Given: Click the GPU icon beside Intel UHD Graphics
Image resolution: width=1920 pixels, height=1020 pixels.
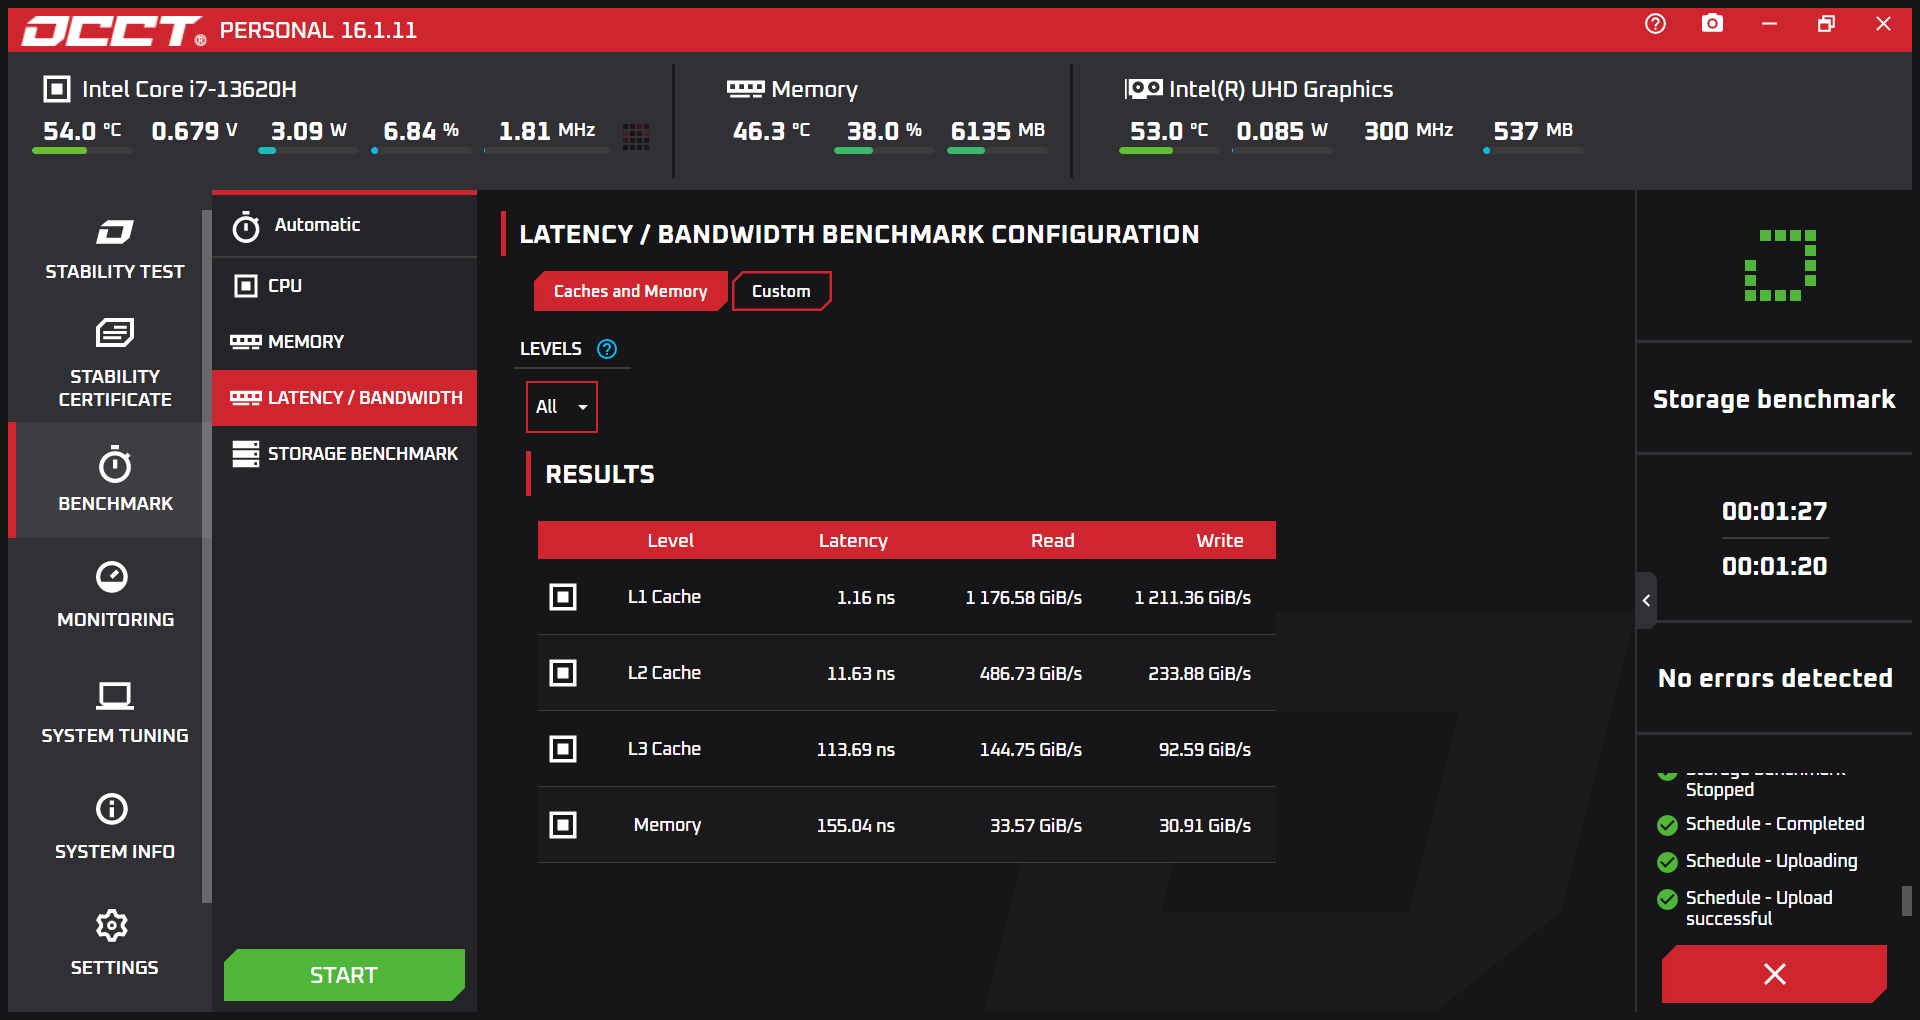Looking at the screenshot, I should pos(1143,89).
